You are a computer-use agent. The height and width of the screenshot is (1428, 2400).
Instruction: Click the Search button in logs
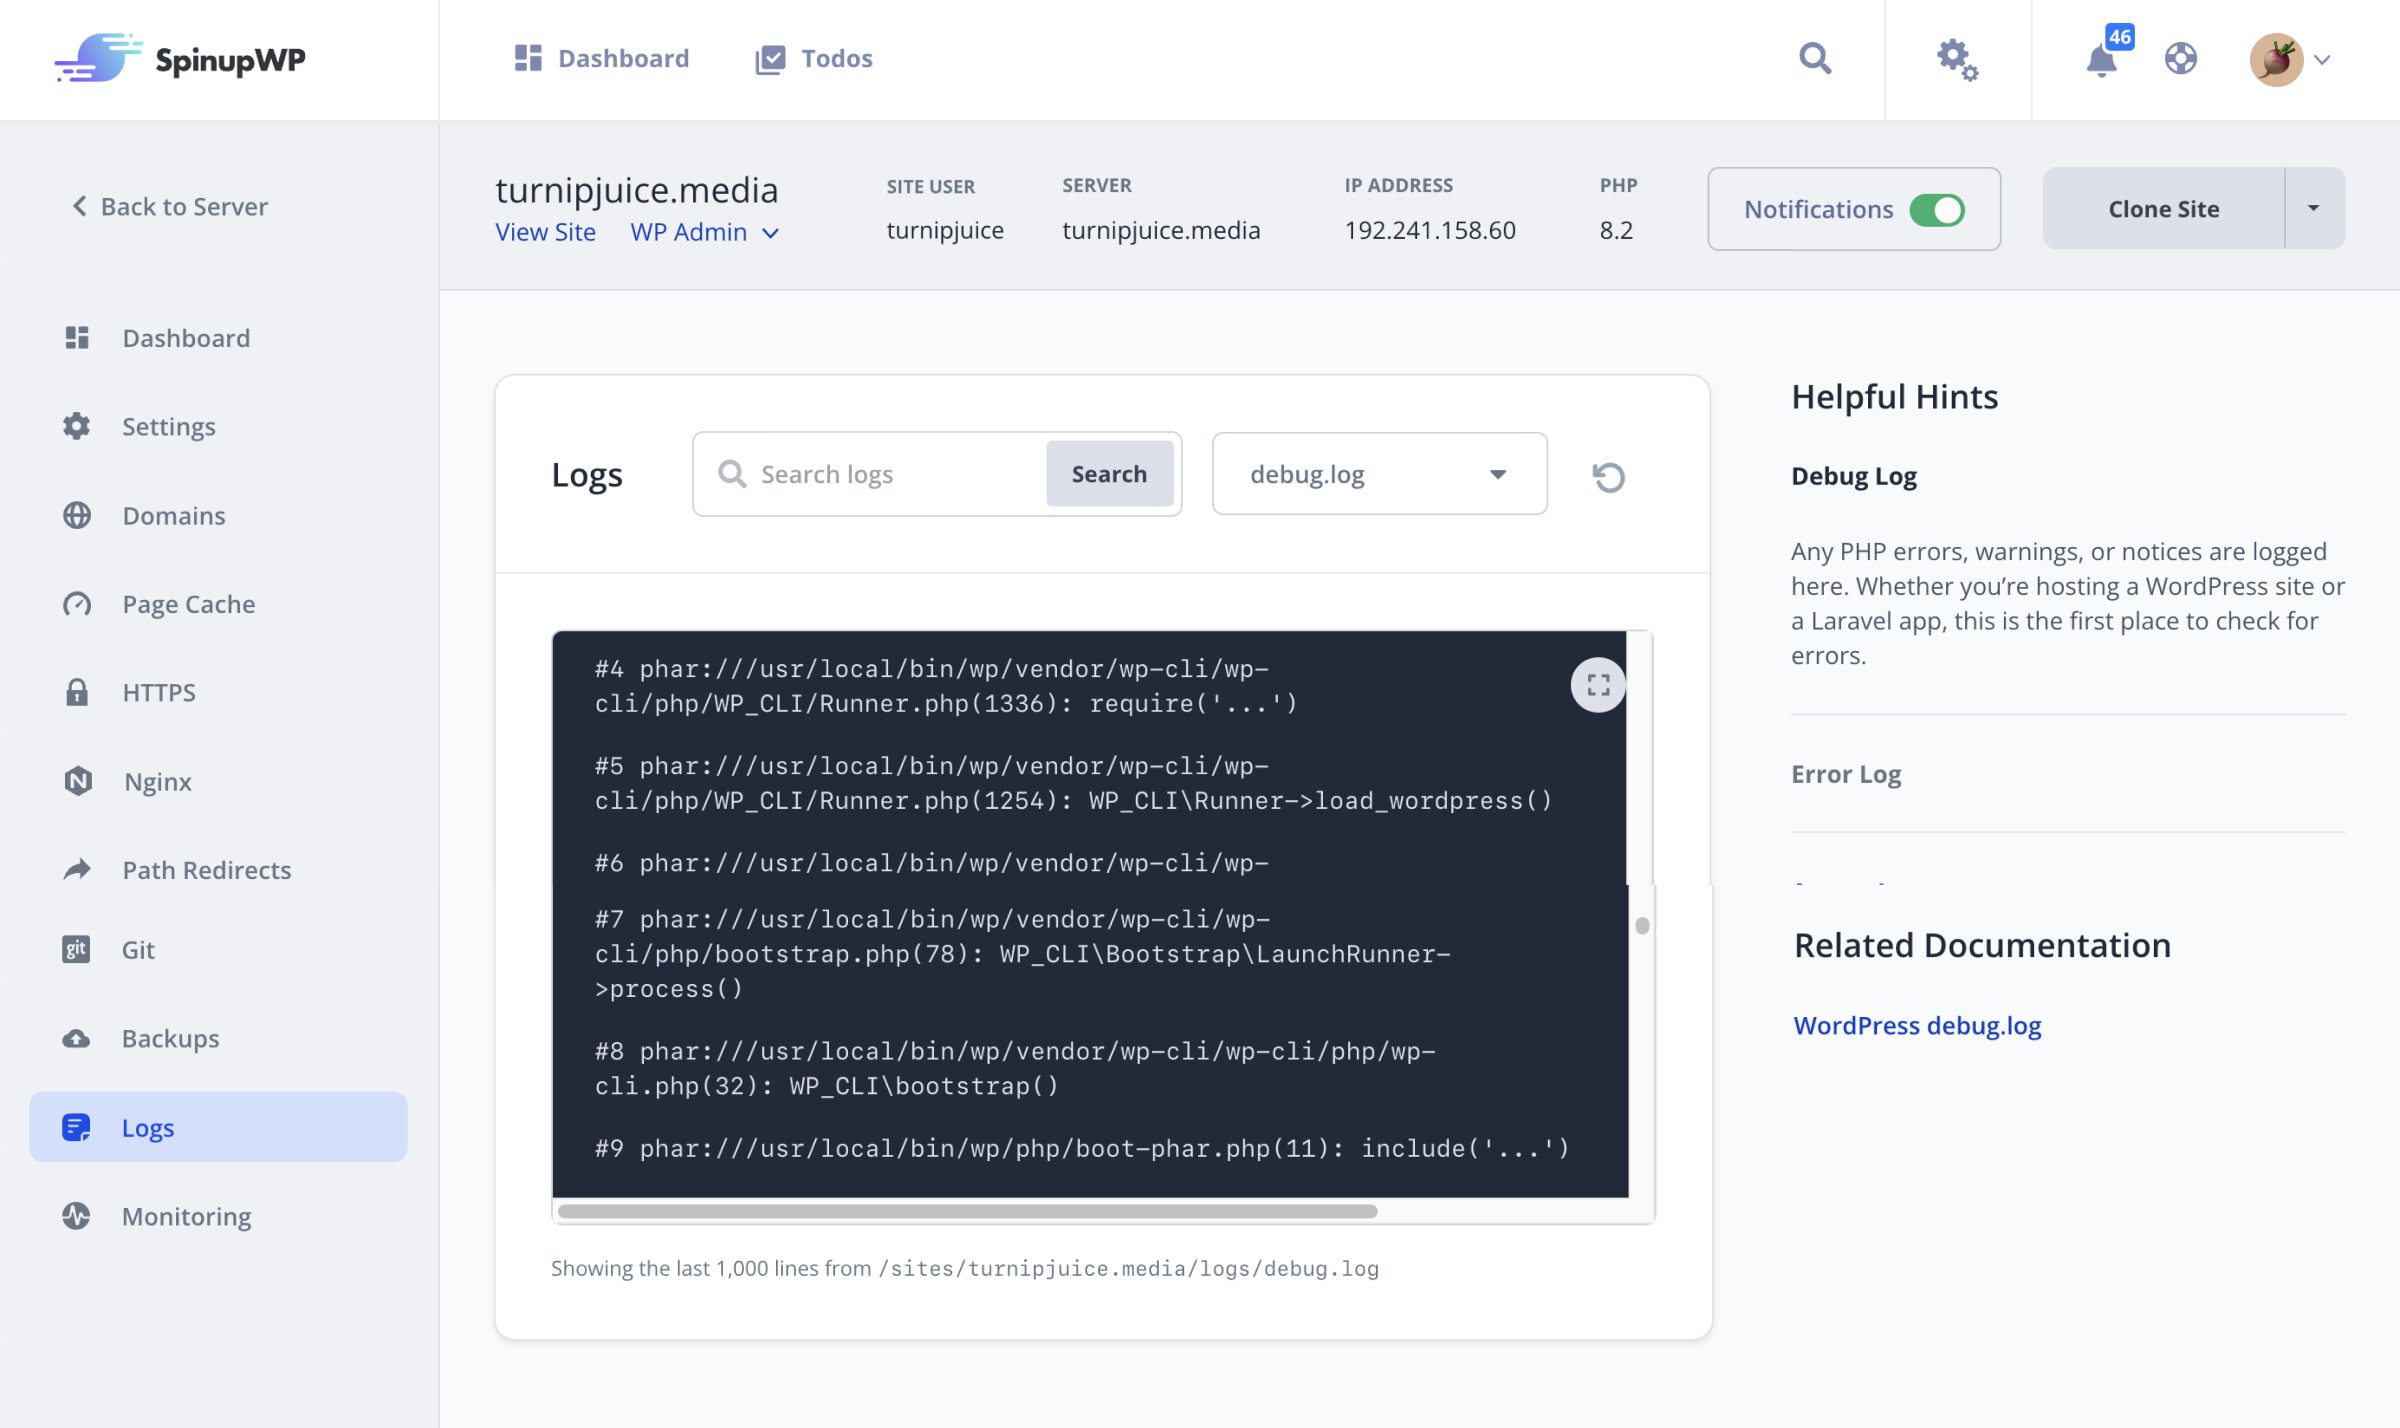click(x=1108, y=473)
